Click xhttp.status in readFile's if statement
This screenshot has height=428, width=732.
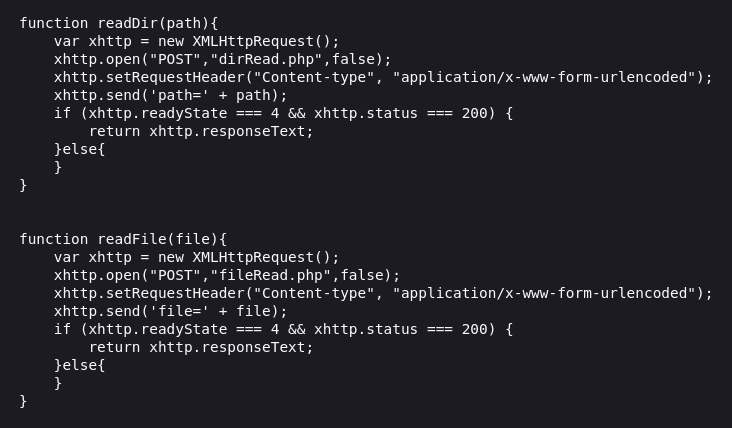pos(366,330)
